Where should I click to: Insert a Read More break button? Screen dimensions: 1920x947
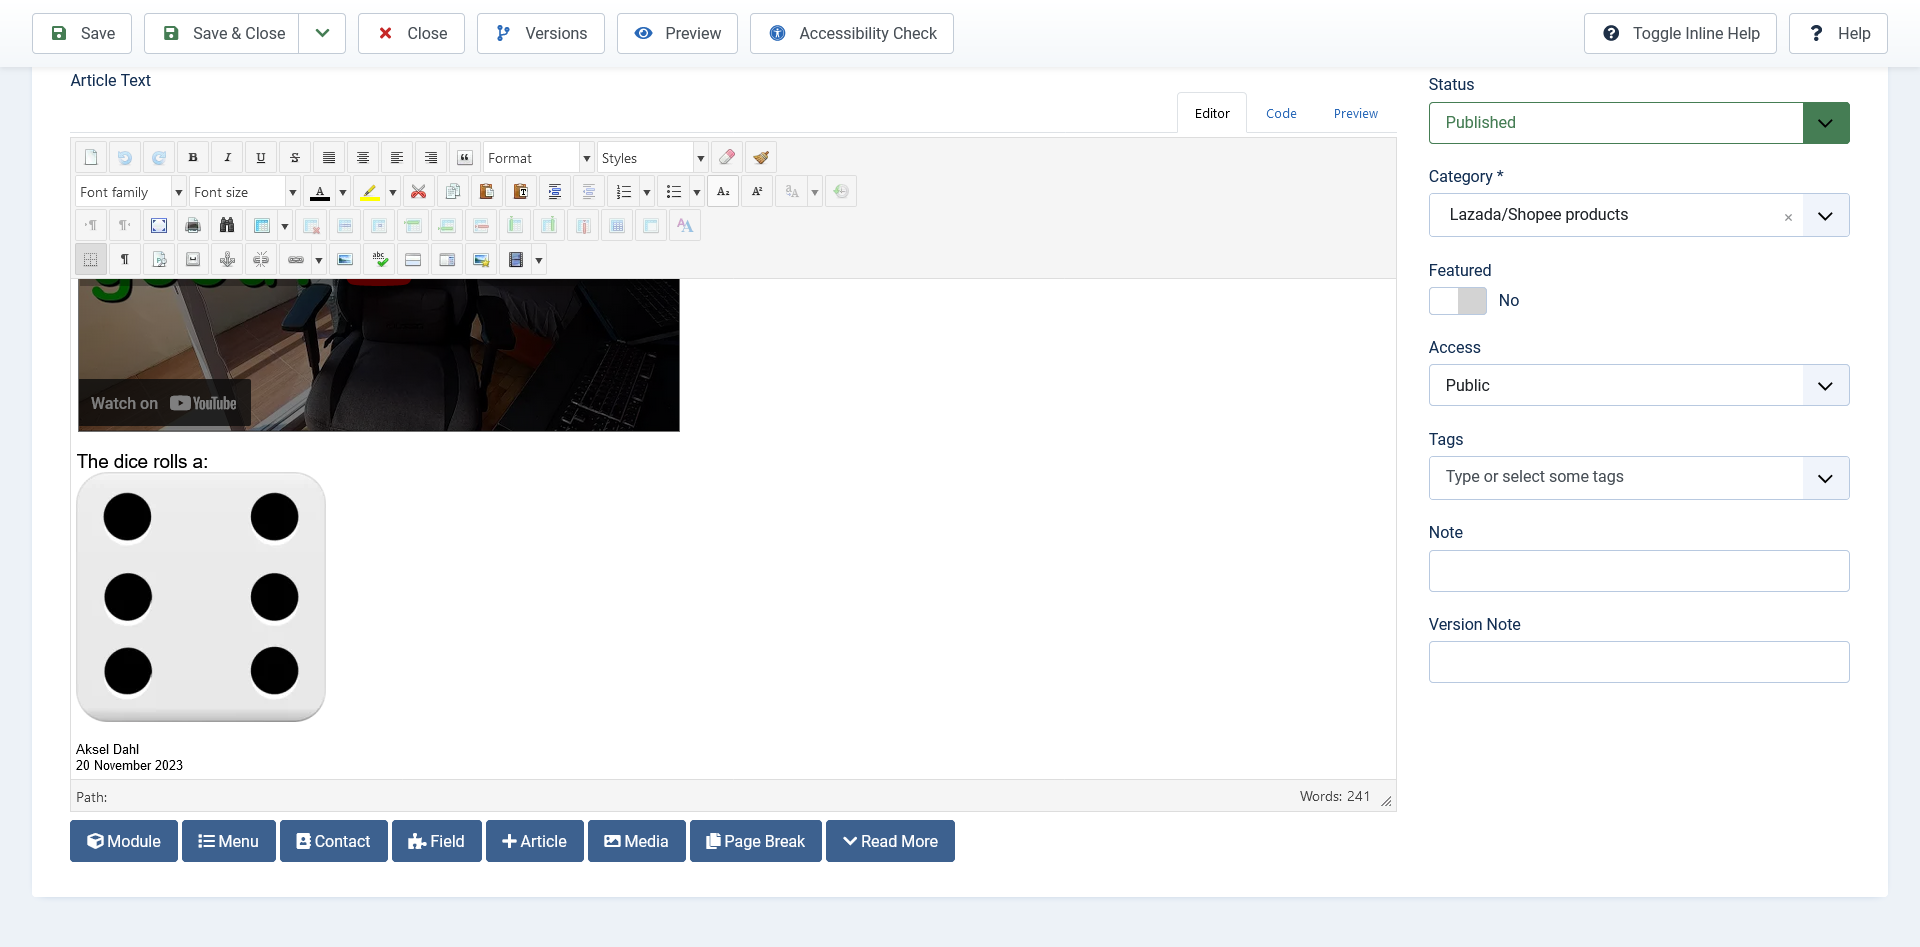point(890,842)
